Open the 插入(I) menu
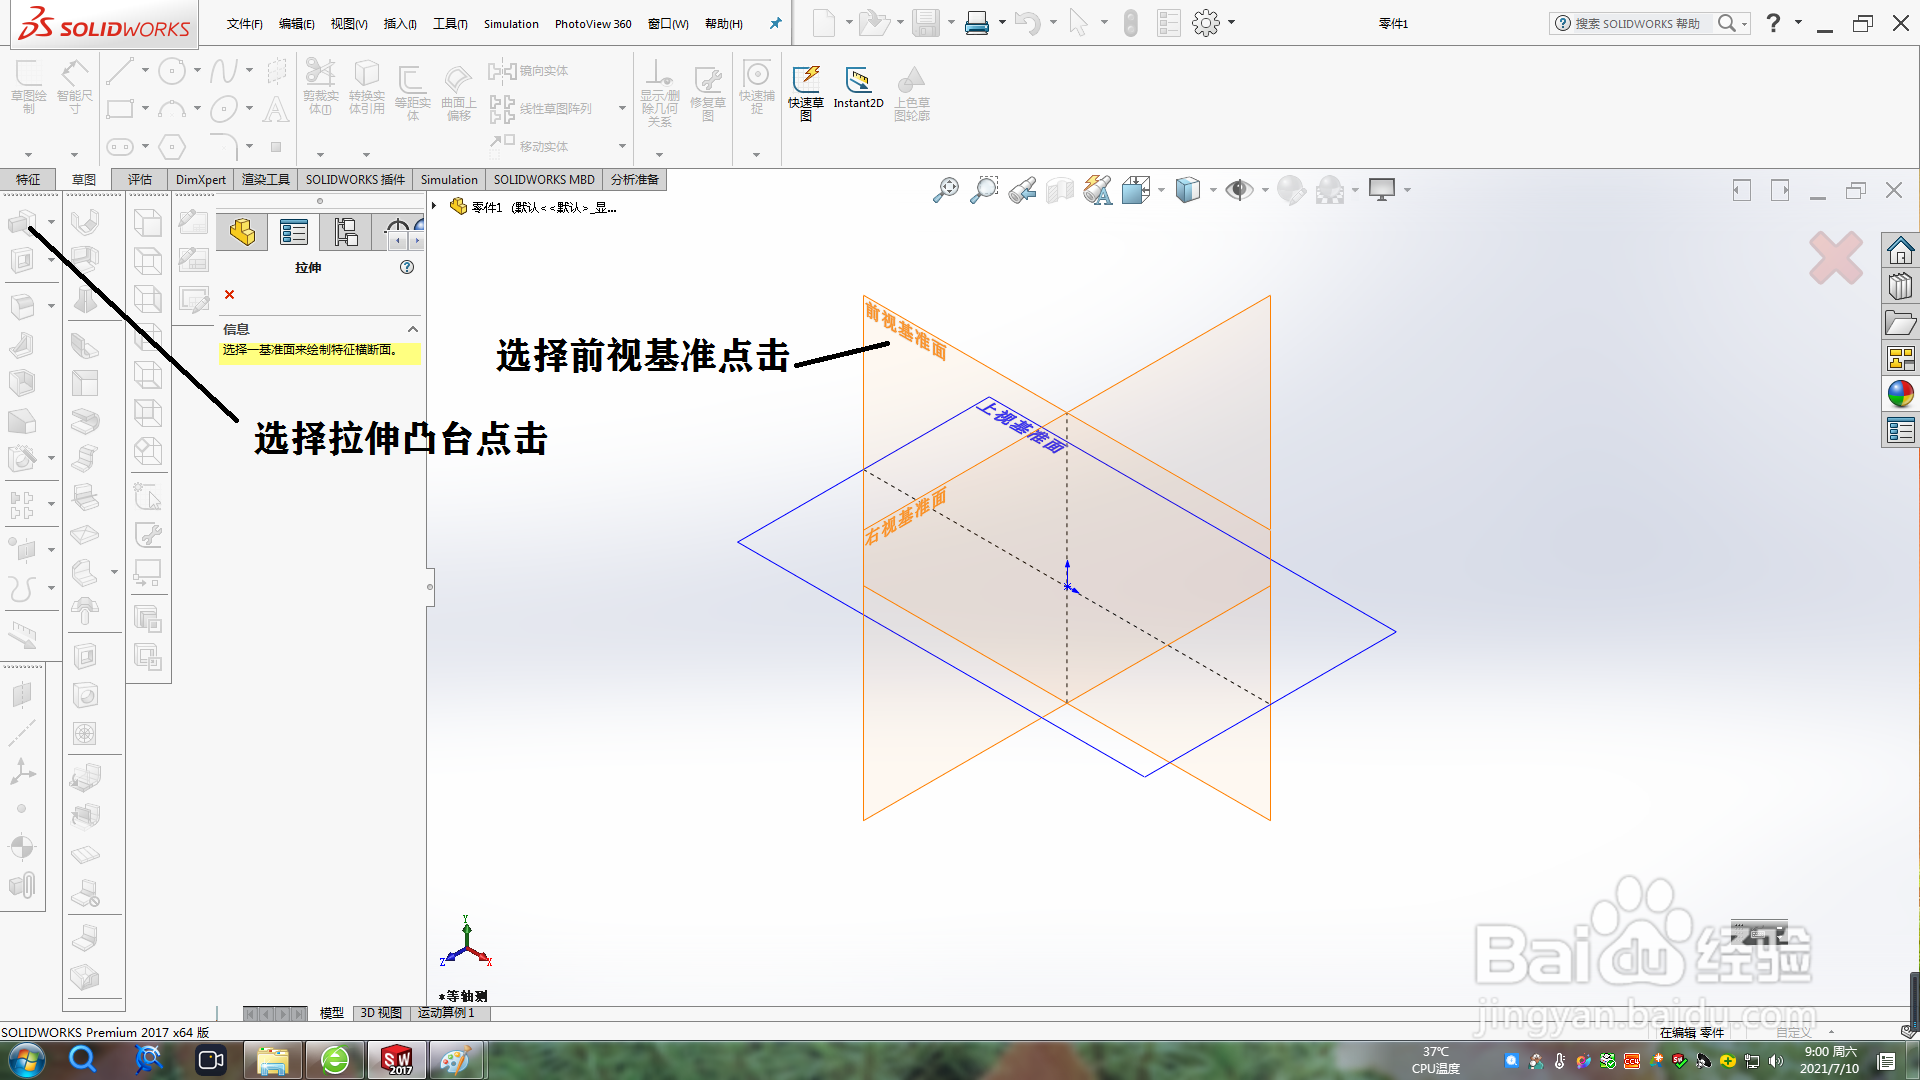The height and width of the screenshot is (1080, 1920). pos(400,24)
